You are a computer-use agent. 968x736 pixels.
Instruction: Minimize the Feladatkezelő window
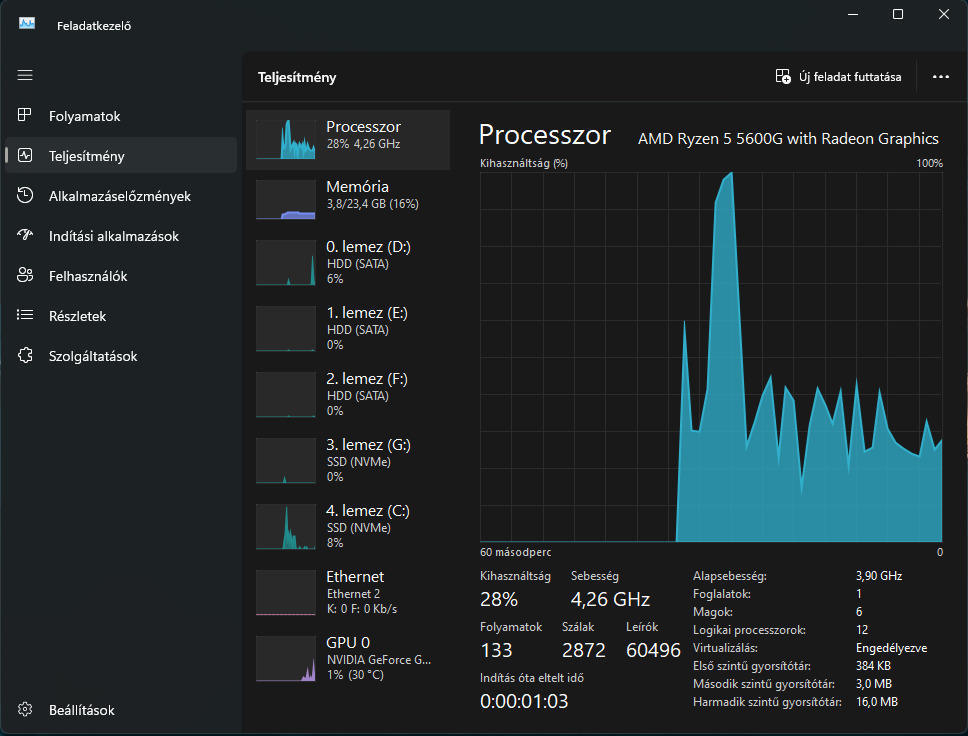(853, 14)
